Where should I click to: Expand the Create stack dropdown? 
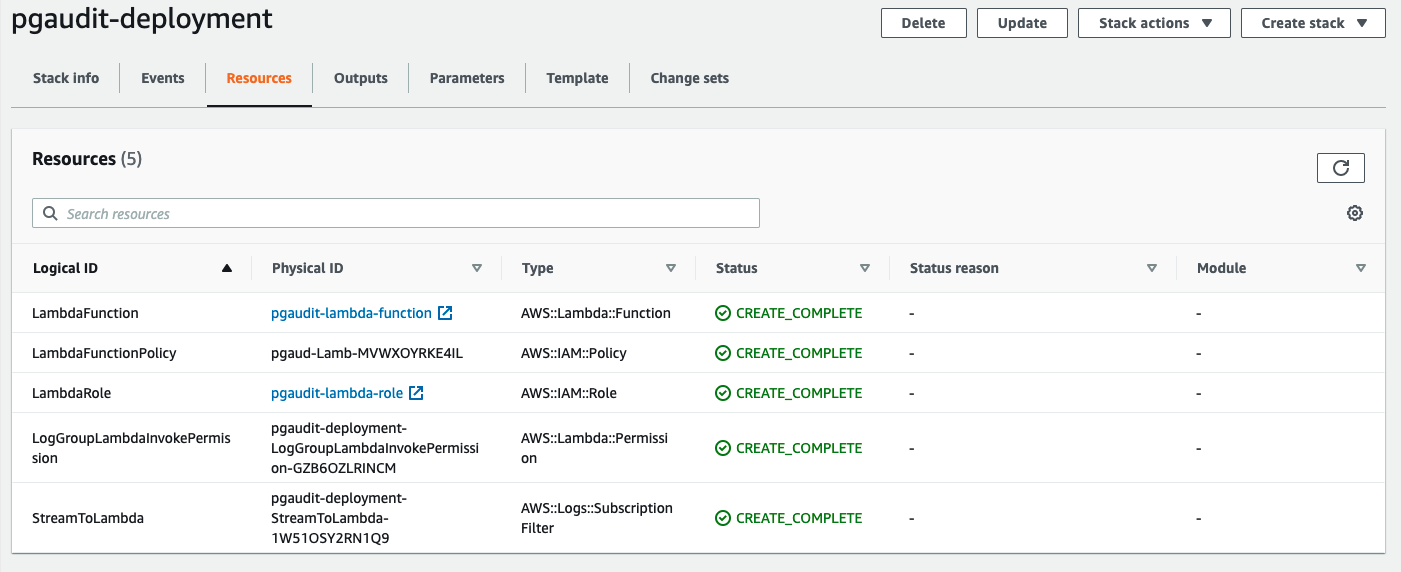pyautogui.click(x=1313, y=23)
